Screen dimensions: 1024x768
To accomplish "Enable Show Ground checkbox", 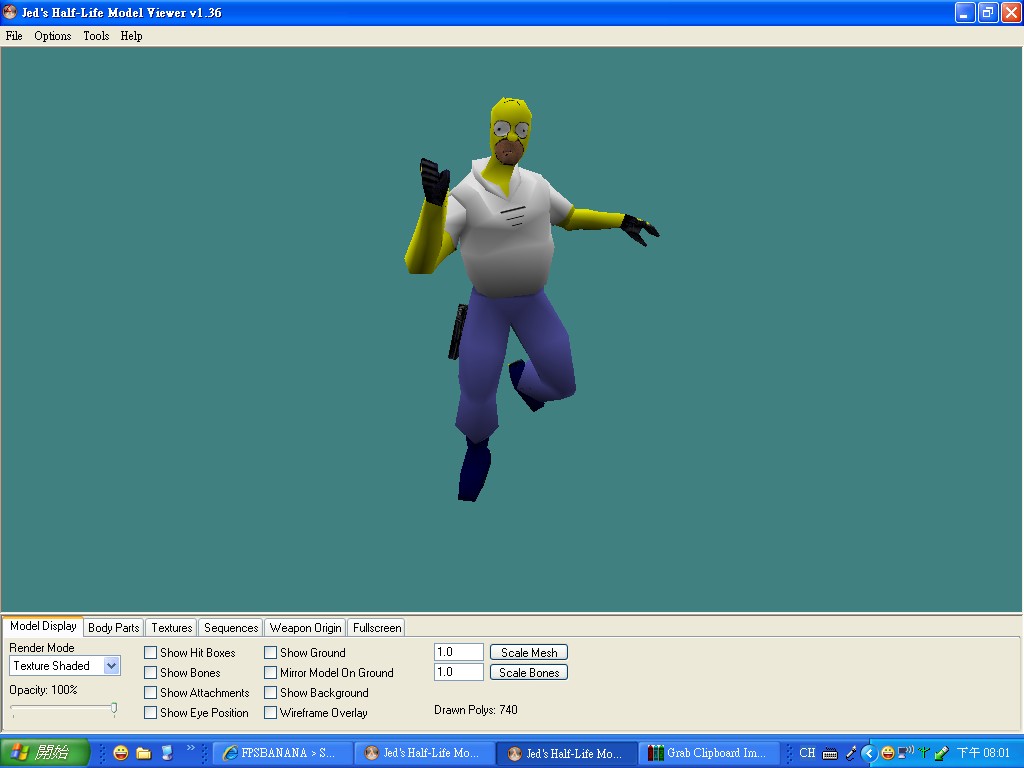I will (270, 652).
